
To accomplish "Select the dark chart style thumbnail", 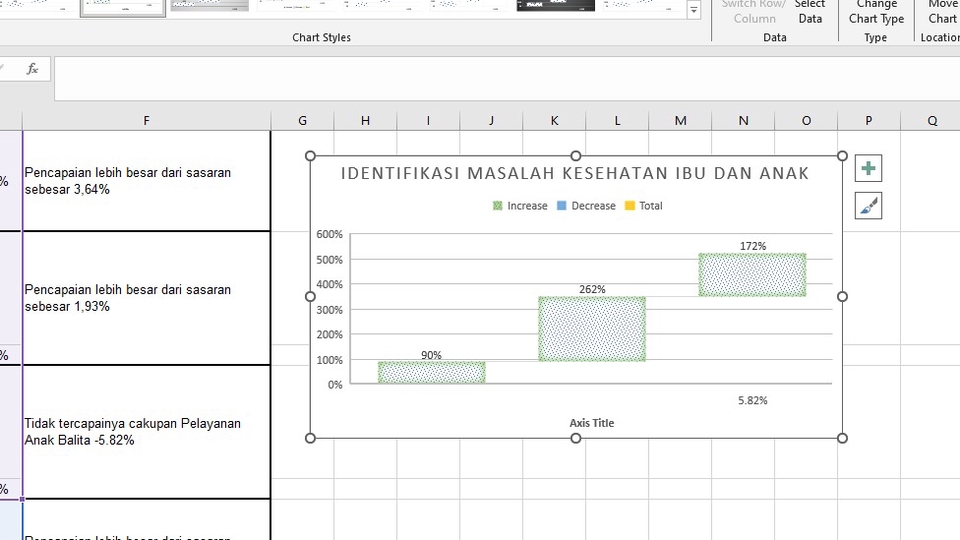I will [555, 6].
